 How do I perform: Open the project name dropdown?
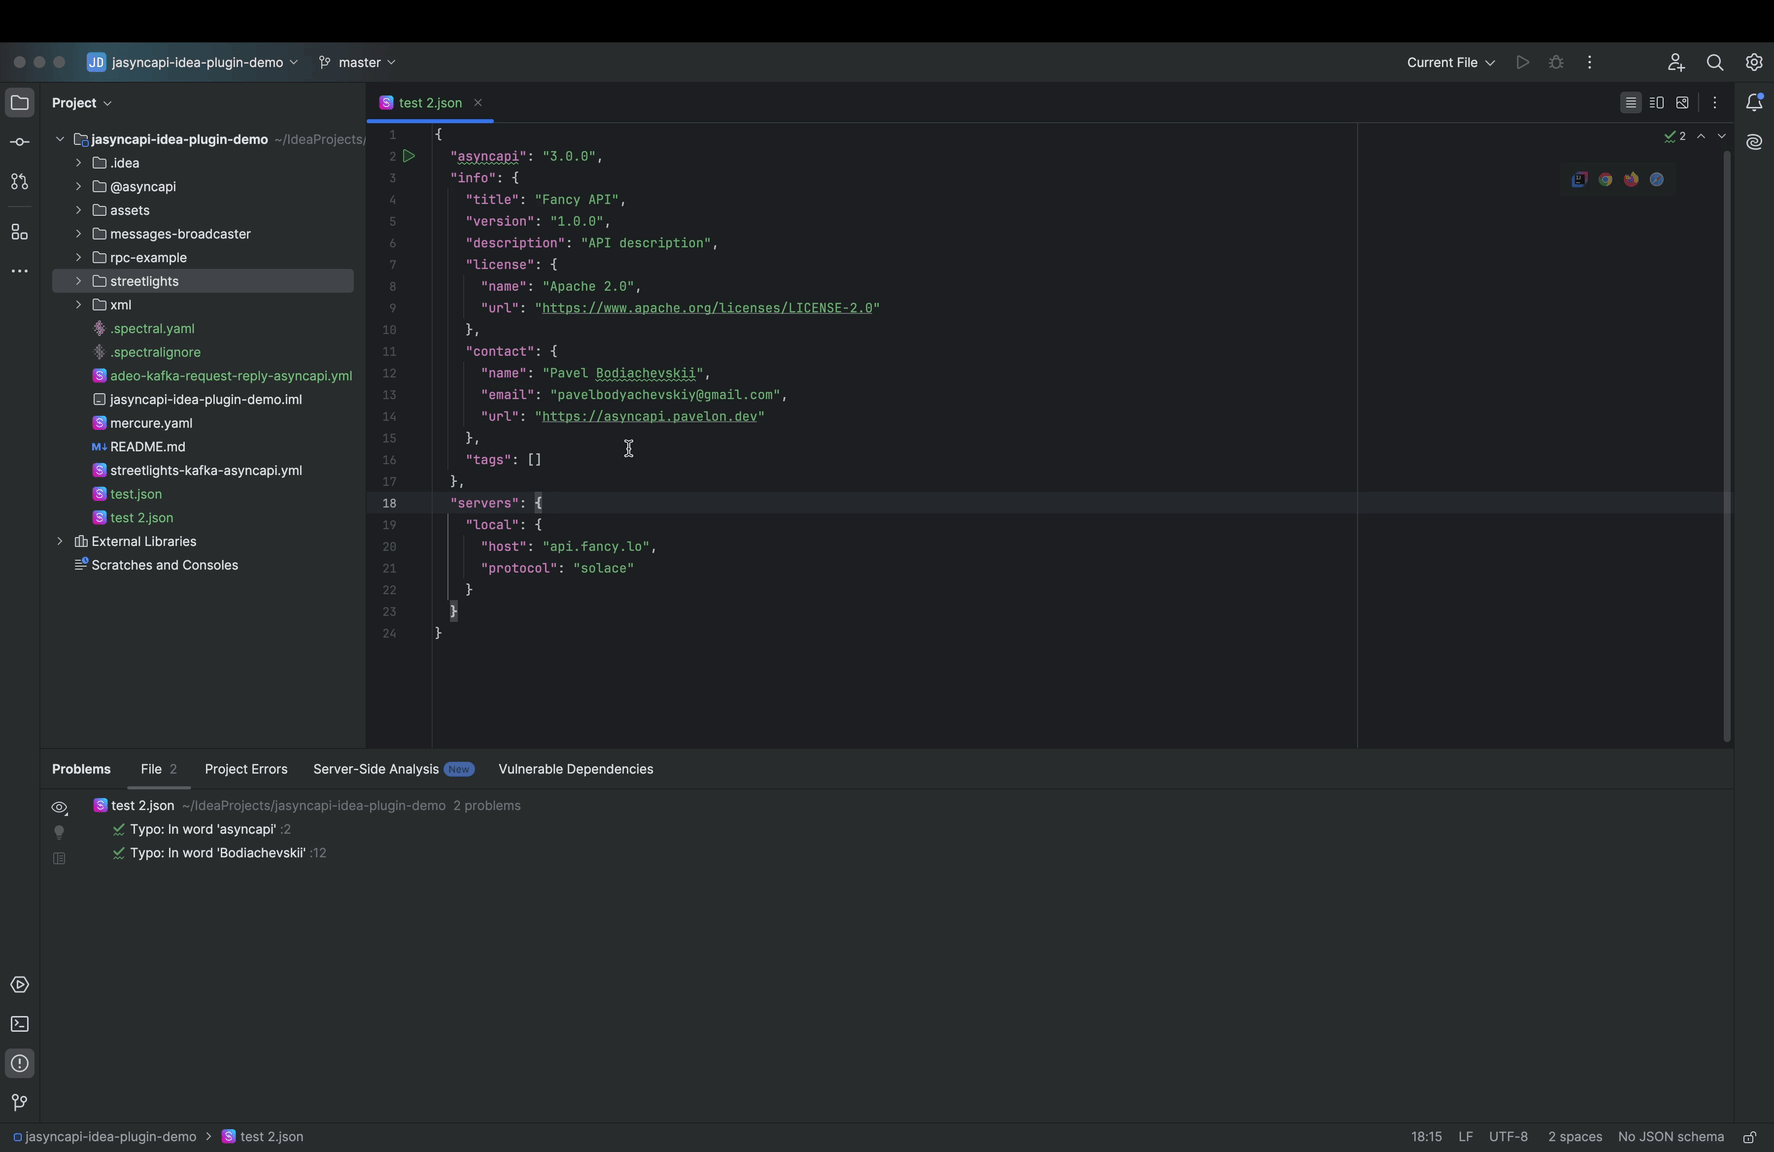click(192, 62)
